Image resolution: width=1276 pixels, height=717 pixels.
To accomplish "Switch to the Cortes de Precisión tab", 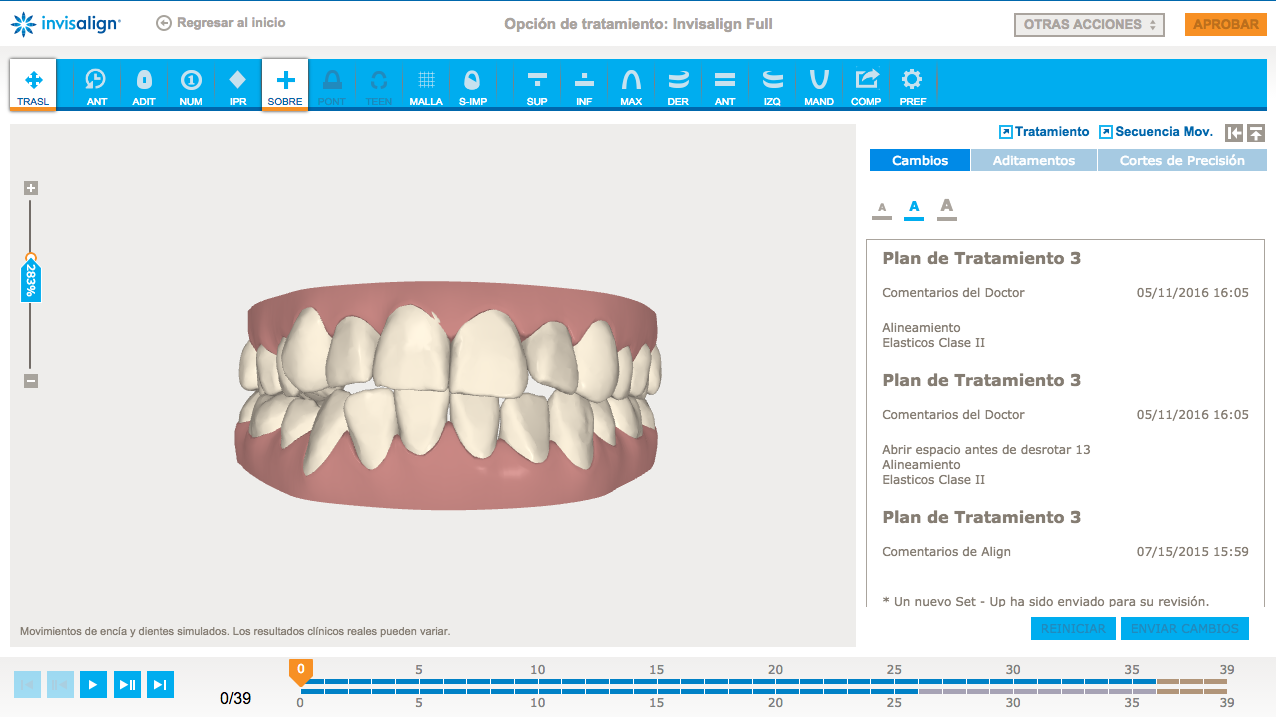I will click(1182, 160).
